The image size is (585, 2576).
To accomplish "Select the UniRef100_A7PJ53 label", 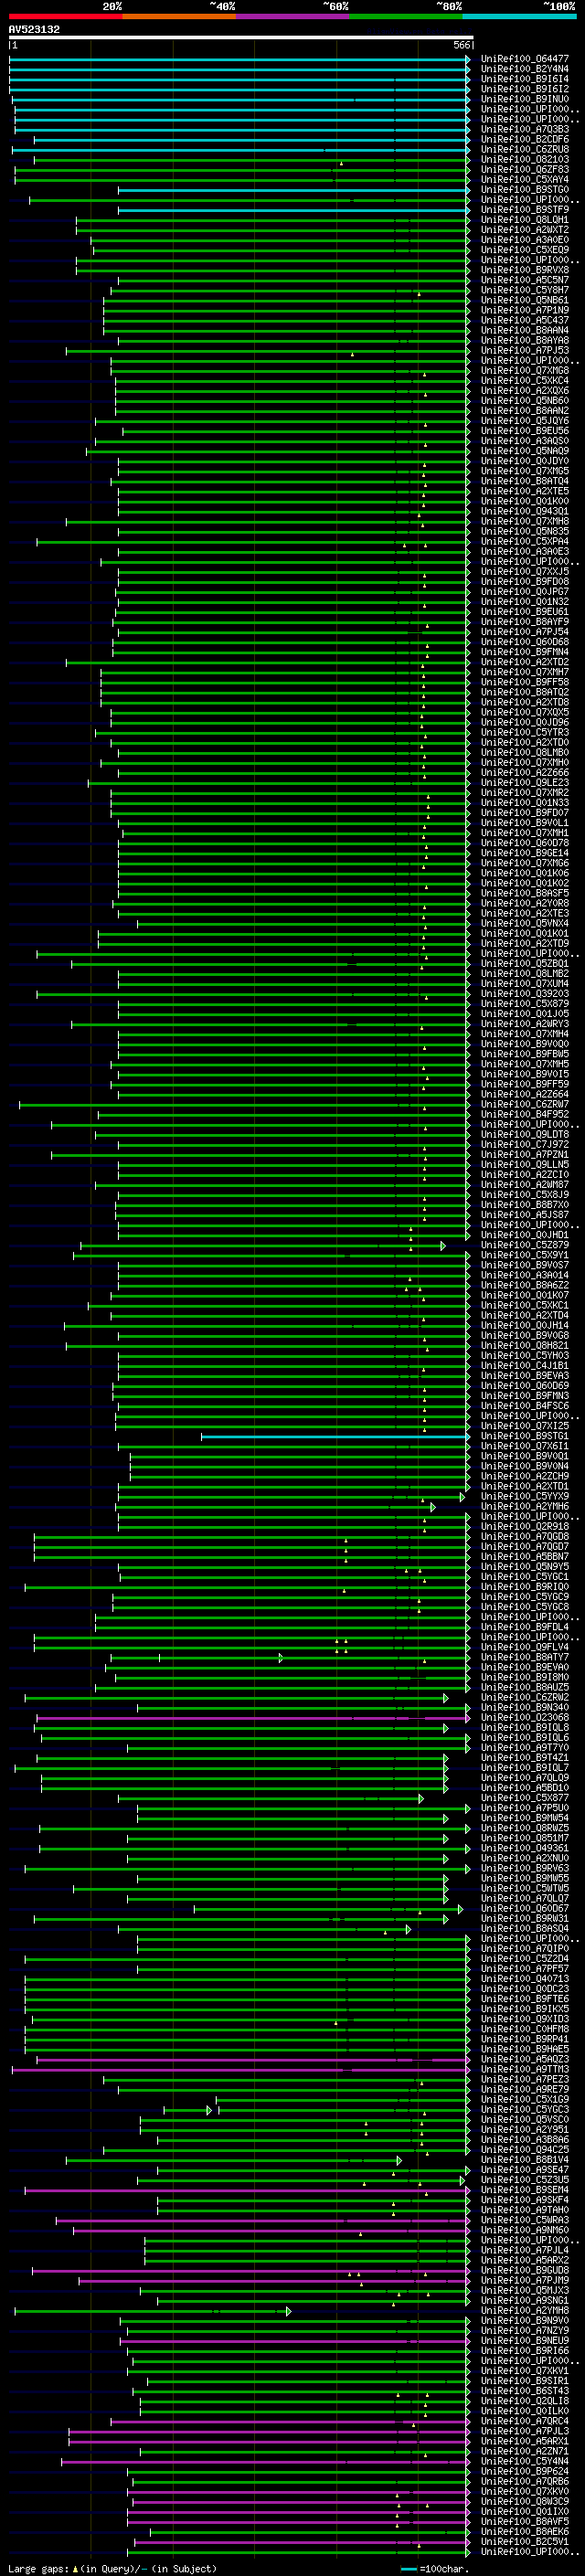I will 524,351.
